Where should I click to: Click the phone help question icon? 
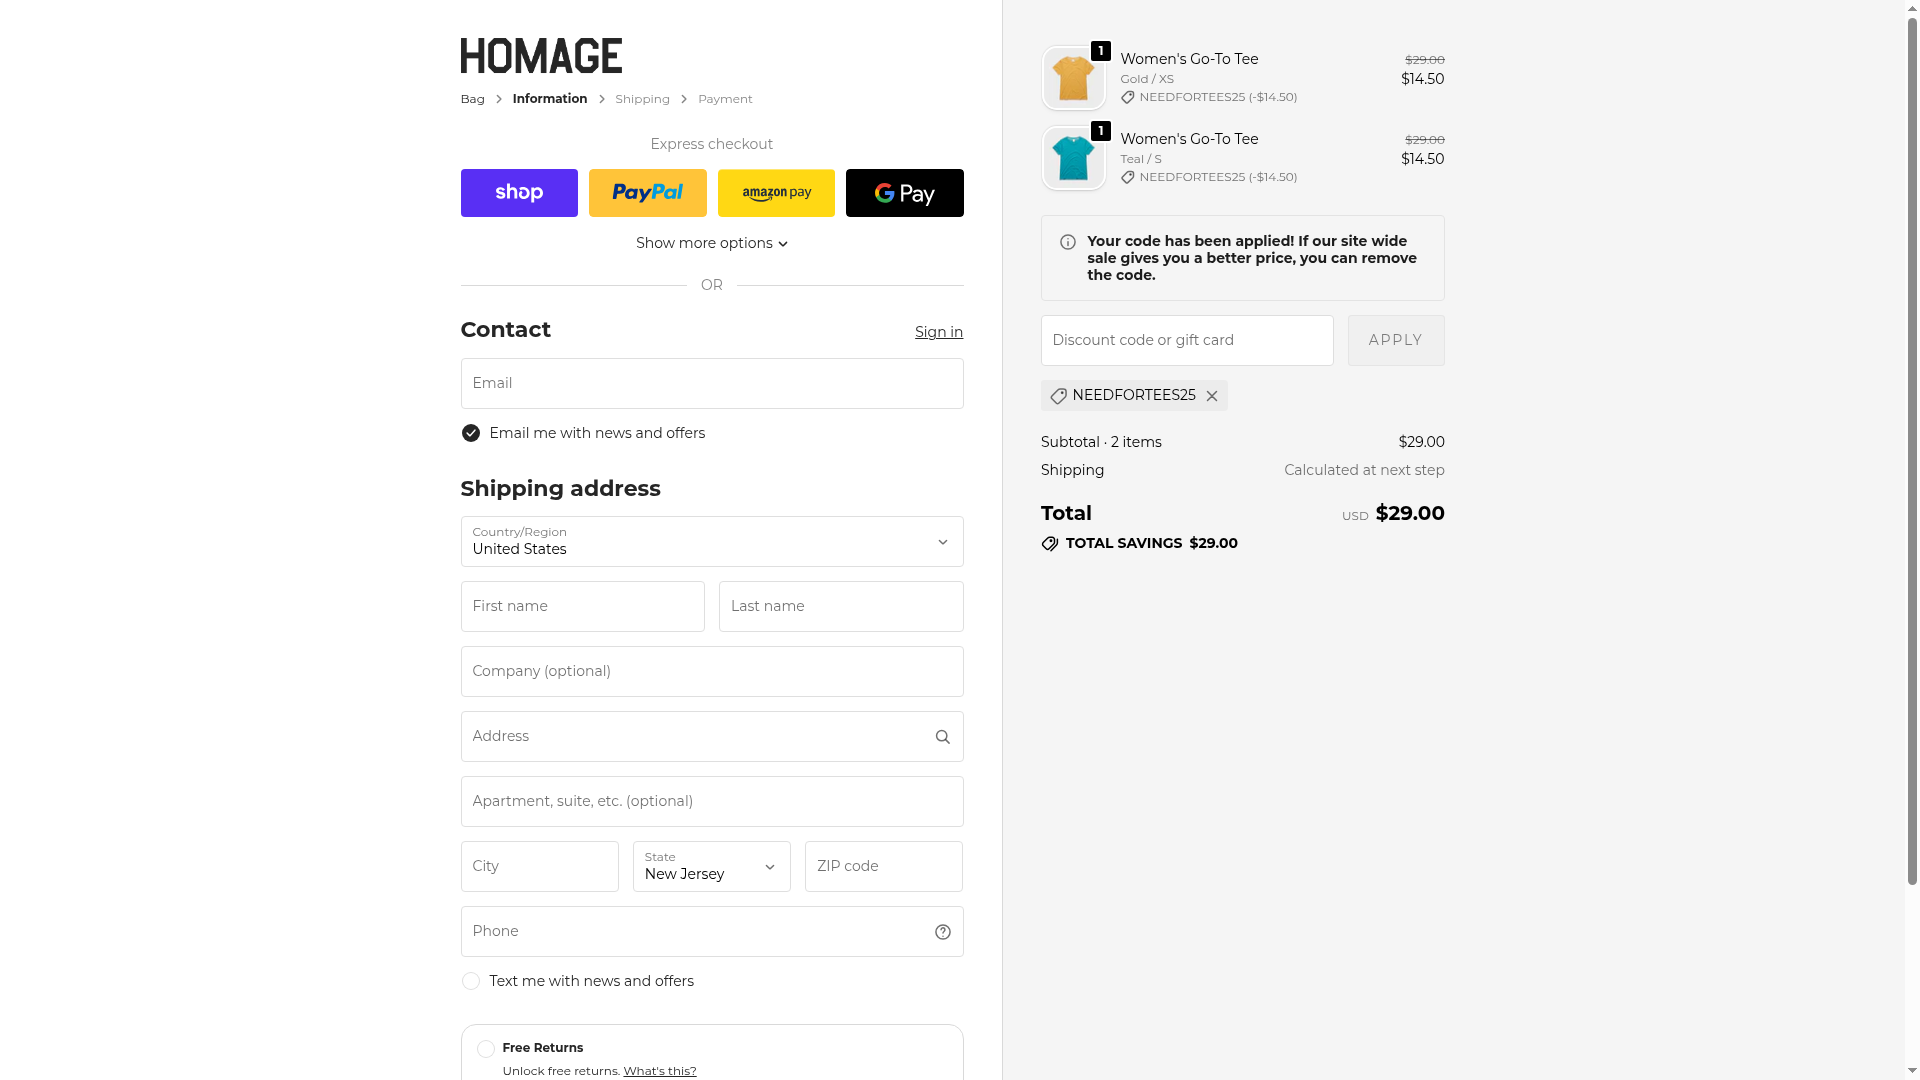pos(942,932)
